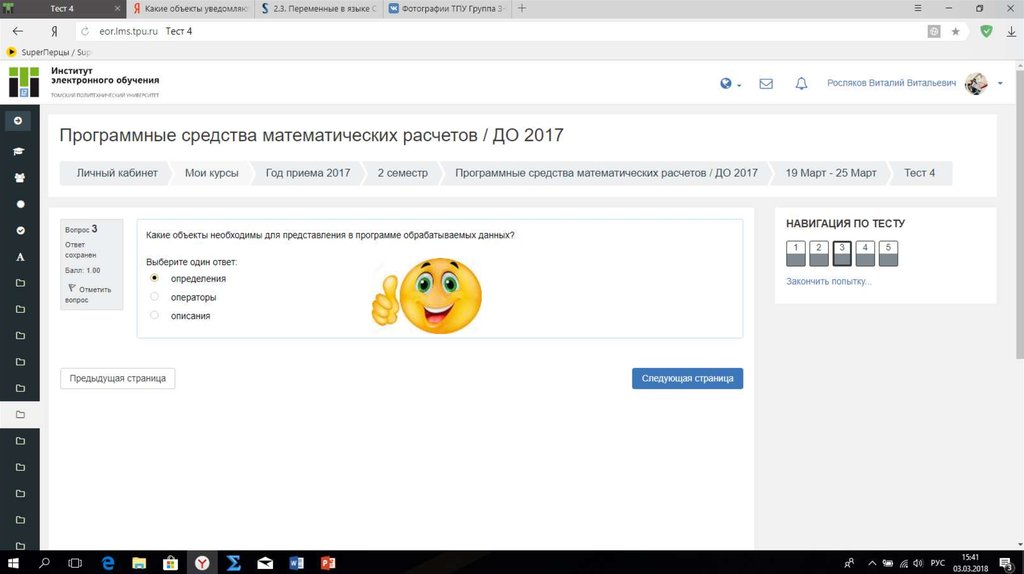Go to 'Следующая страница'
The height and width of the screenshot is (574, 1024).
coord(687,378)
